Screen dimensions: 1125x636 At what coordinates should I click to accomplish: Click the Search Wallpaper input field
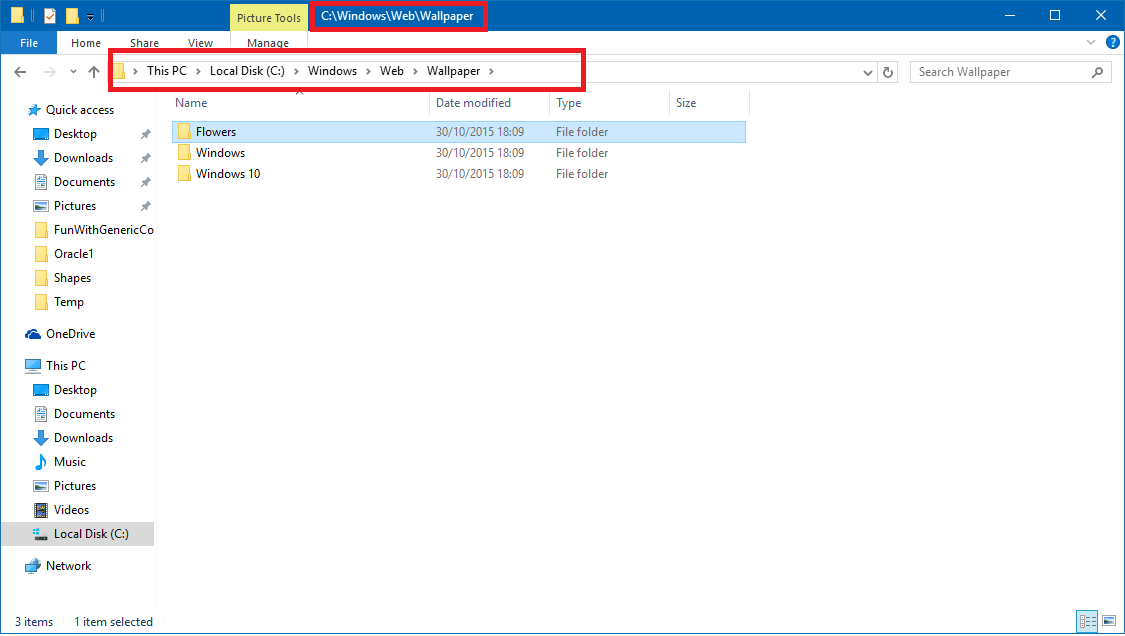click(x=1000, y=72)
